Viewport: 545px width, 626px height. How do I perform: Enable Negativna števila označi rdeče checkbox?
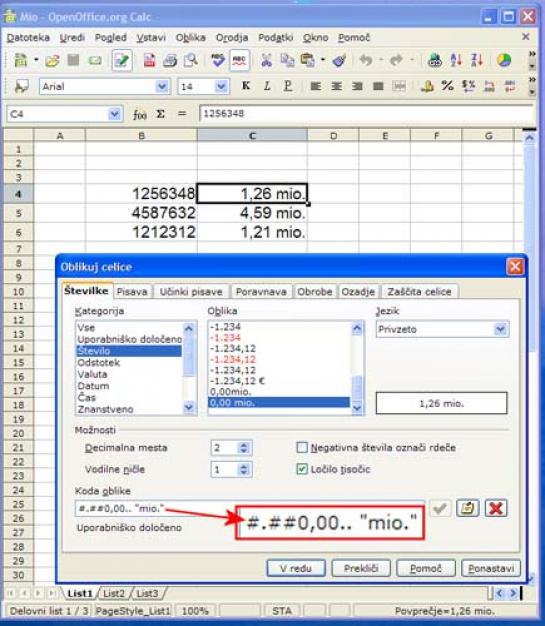click(302, 447)
